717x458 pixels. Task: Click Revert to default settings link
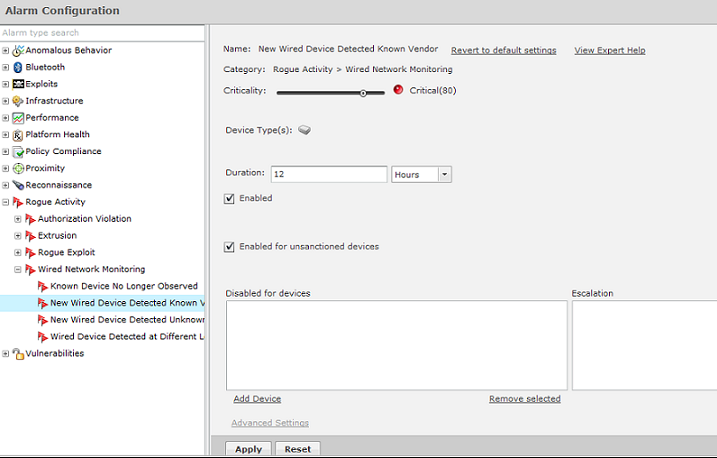click(503, 50)
